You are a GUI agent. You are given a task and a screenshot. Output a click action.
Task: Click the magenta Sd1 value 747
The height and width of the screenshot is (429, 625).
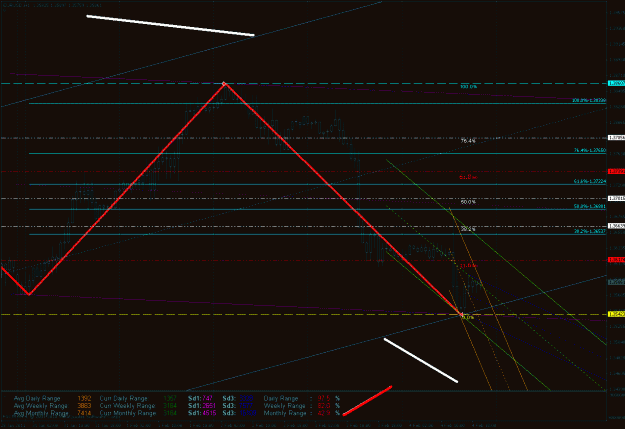(207, 398)
